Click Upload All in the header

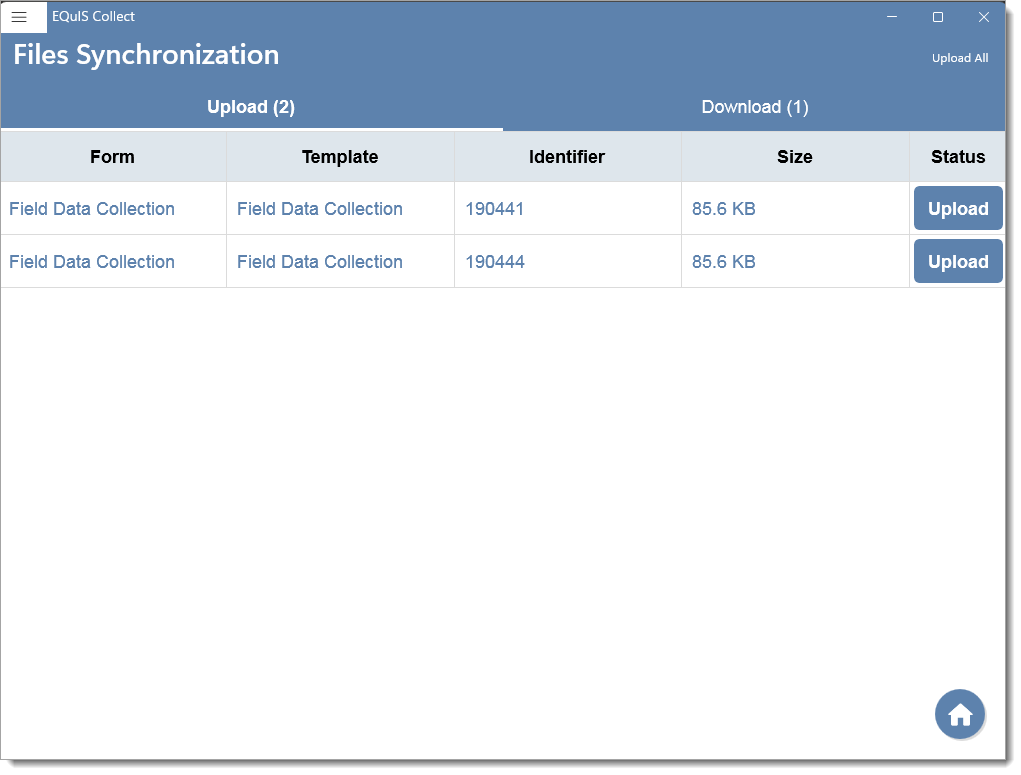959,58
